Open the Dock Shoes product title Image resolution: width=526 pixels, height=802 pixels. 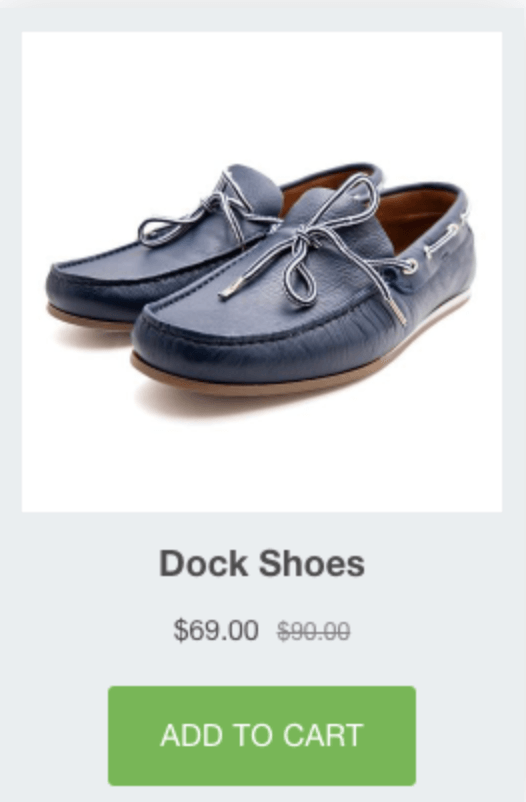tap(261, 563)
